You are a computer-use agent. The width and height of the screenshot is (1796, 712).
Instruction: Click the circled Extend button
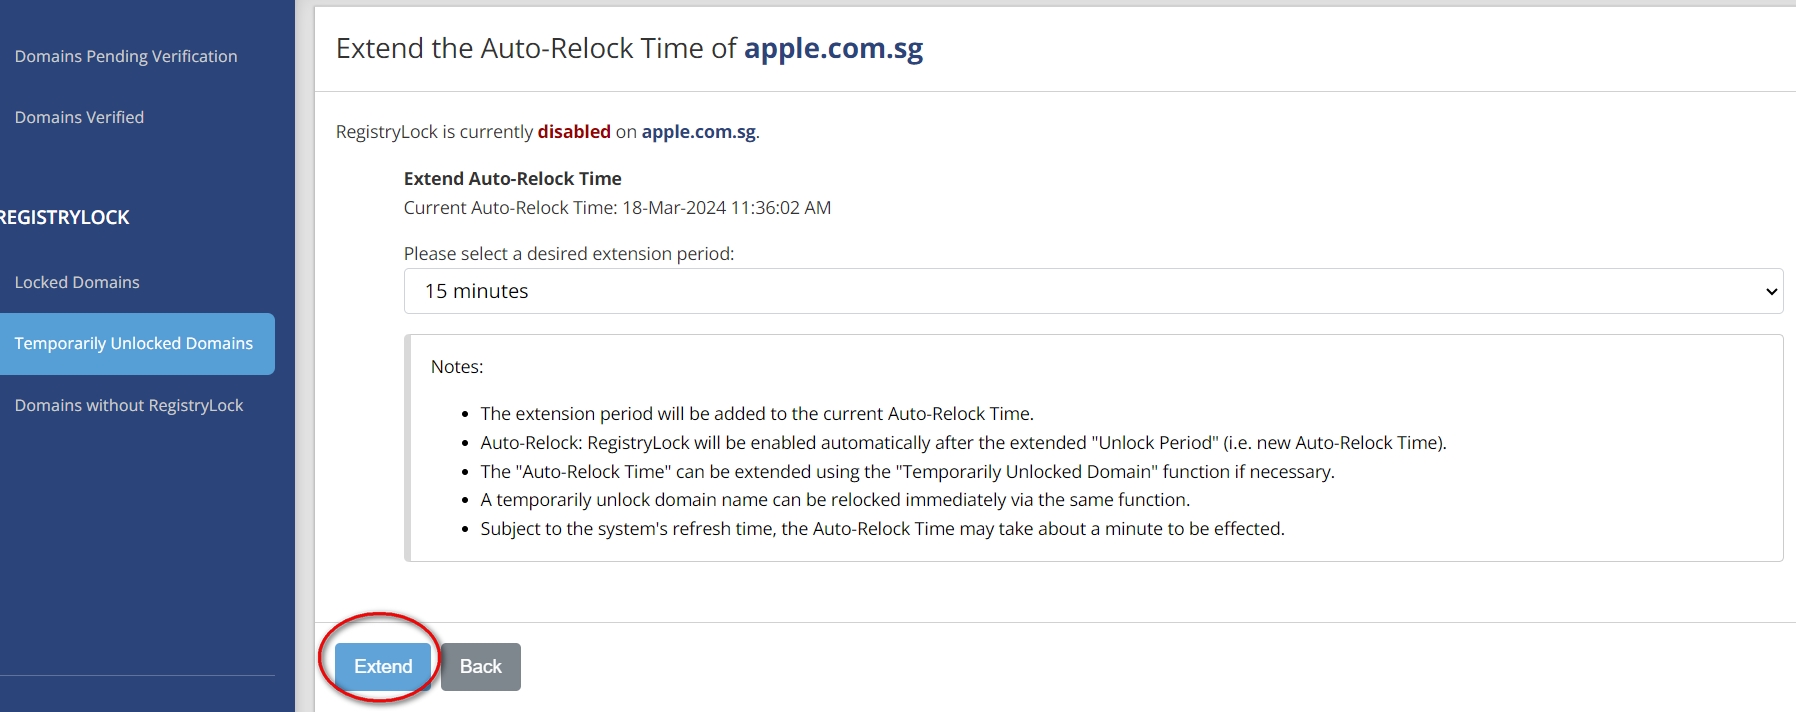381,666
